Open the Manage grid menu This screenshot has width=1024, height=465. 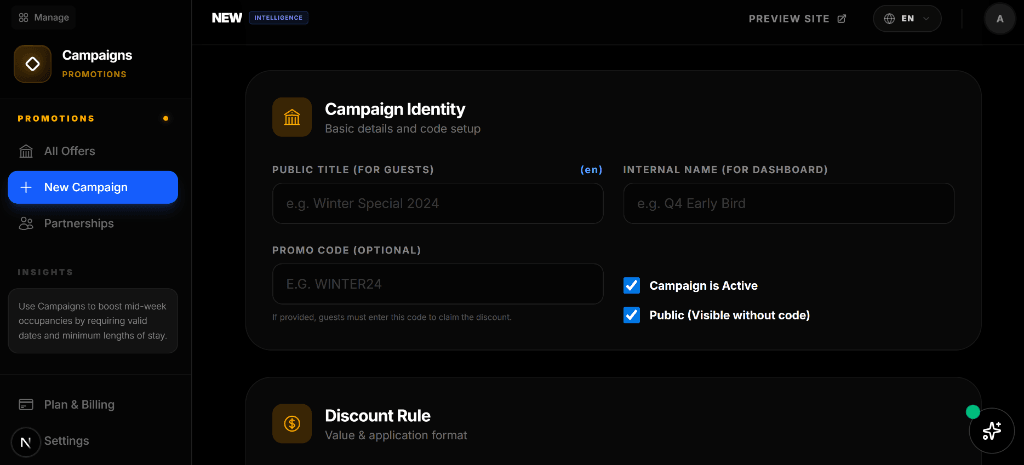click(x=44, y=18)
